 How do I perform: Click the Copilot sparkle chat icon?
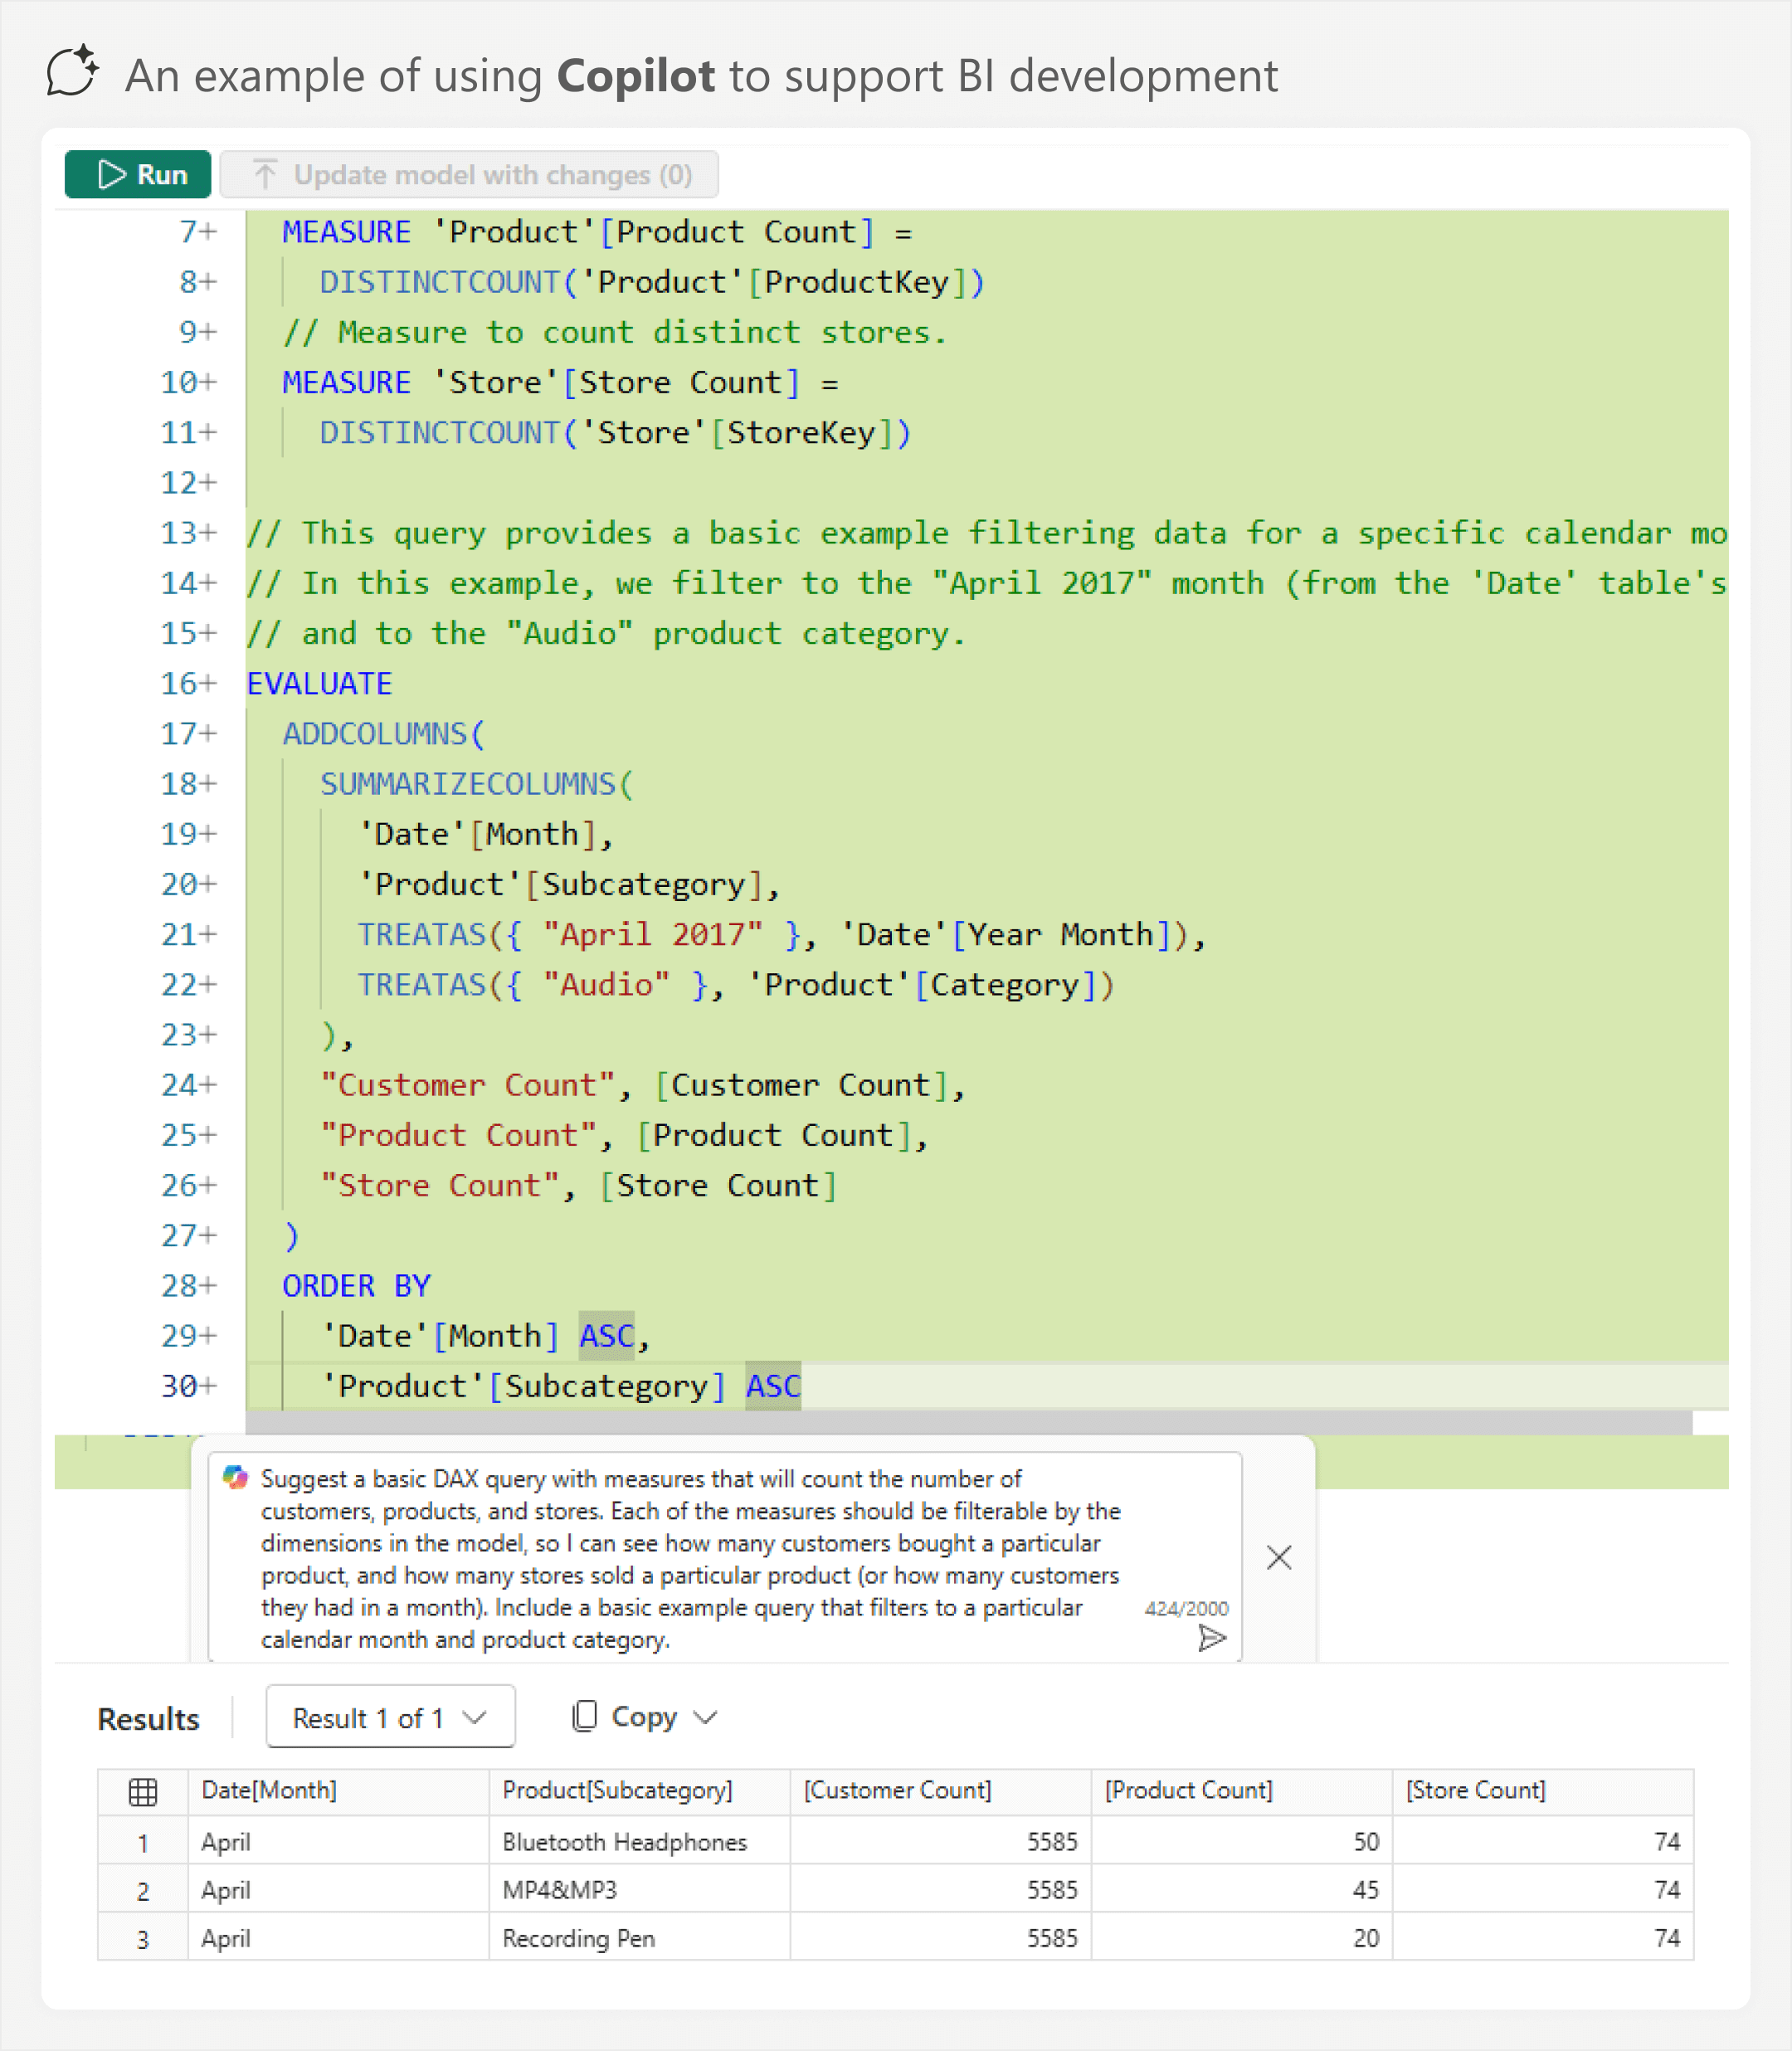pos(73,71)
